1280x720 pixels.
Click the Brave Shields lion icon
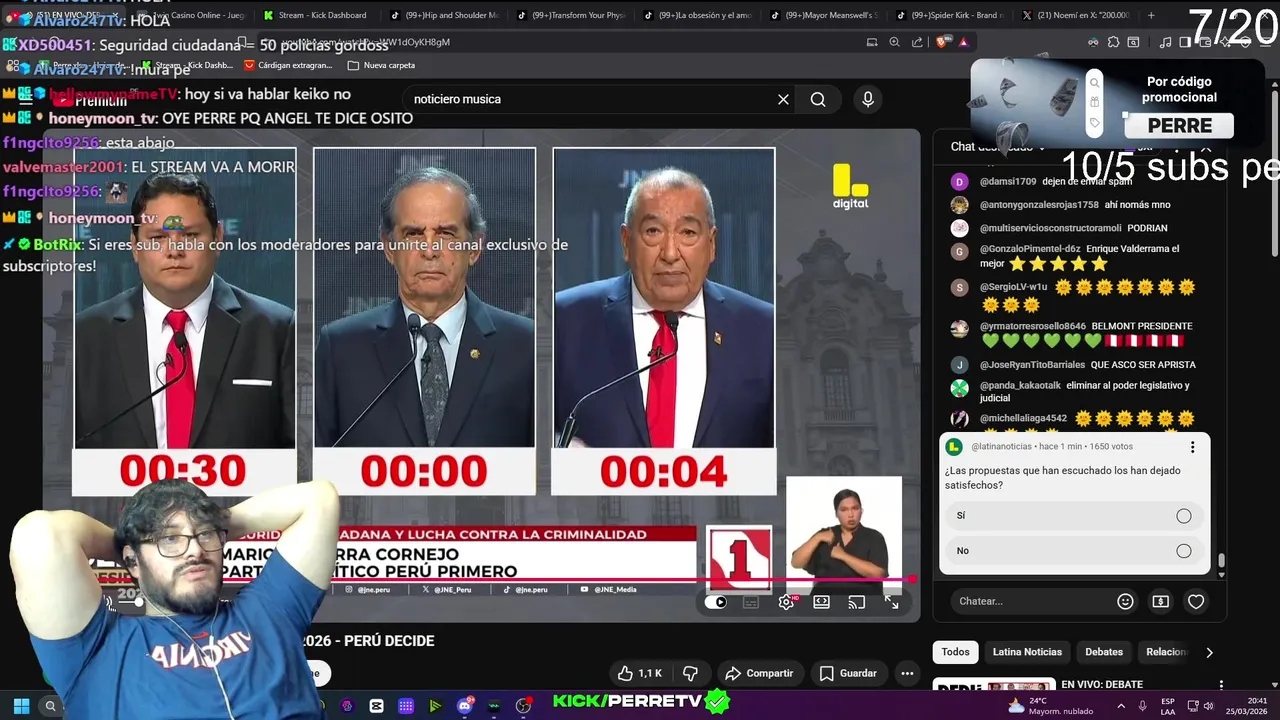tap(940, 42)
